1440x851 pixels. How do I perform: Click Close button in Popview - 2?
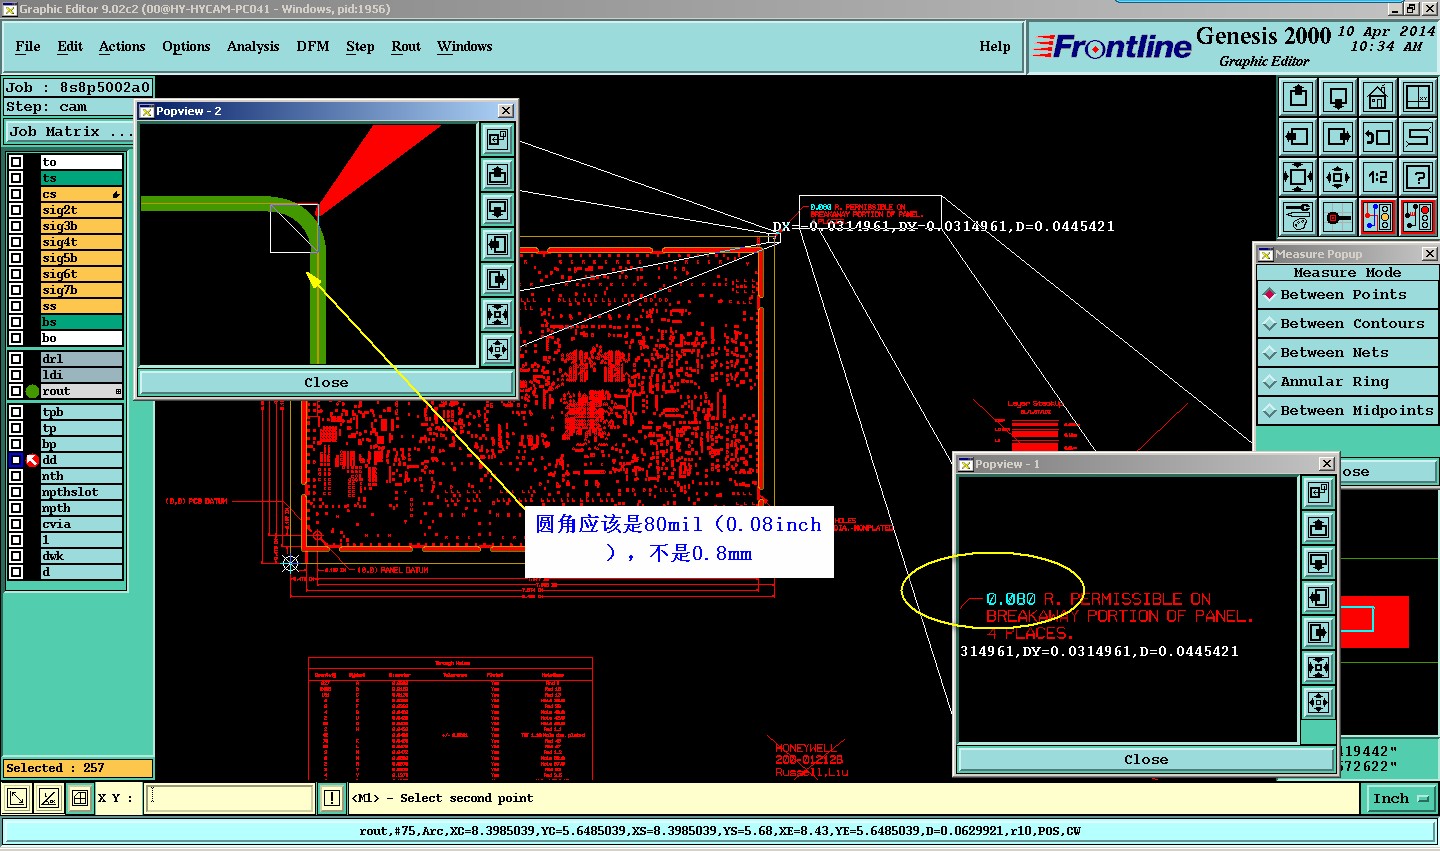pyautogui.click(x=326, y=383)
